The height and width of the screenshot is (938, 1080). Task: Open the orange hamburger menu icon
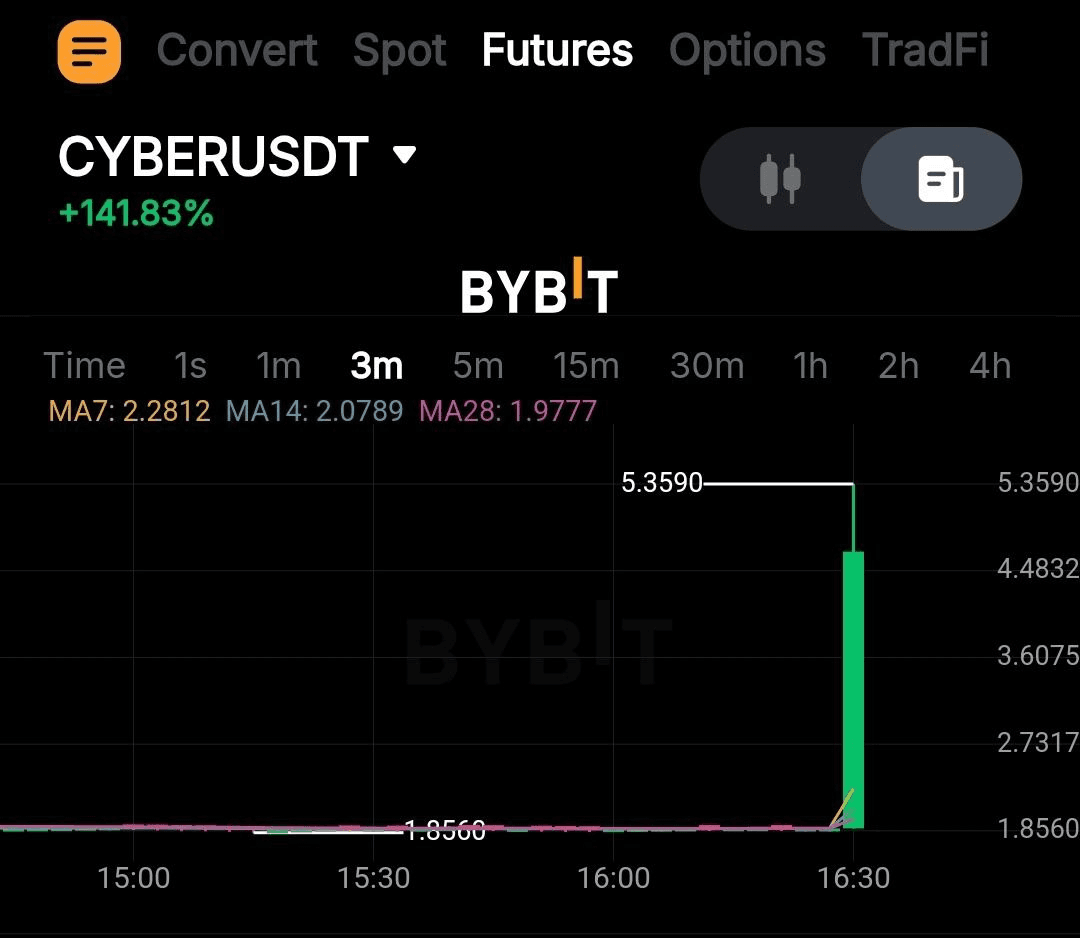point(89,51)
